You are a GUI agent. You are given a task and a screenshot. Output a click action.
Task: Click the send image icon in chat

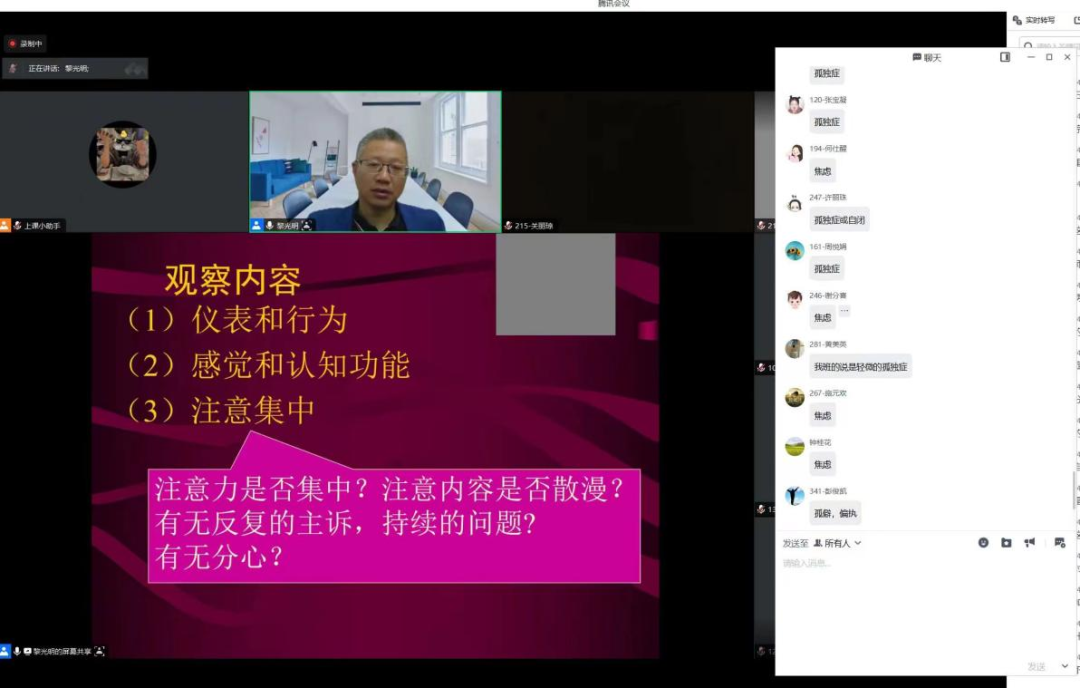click(1007, 542)
